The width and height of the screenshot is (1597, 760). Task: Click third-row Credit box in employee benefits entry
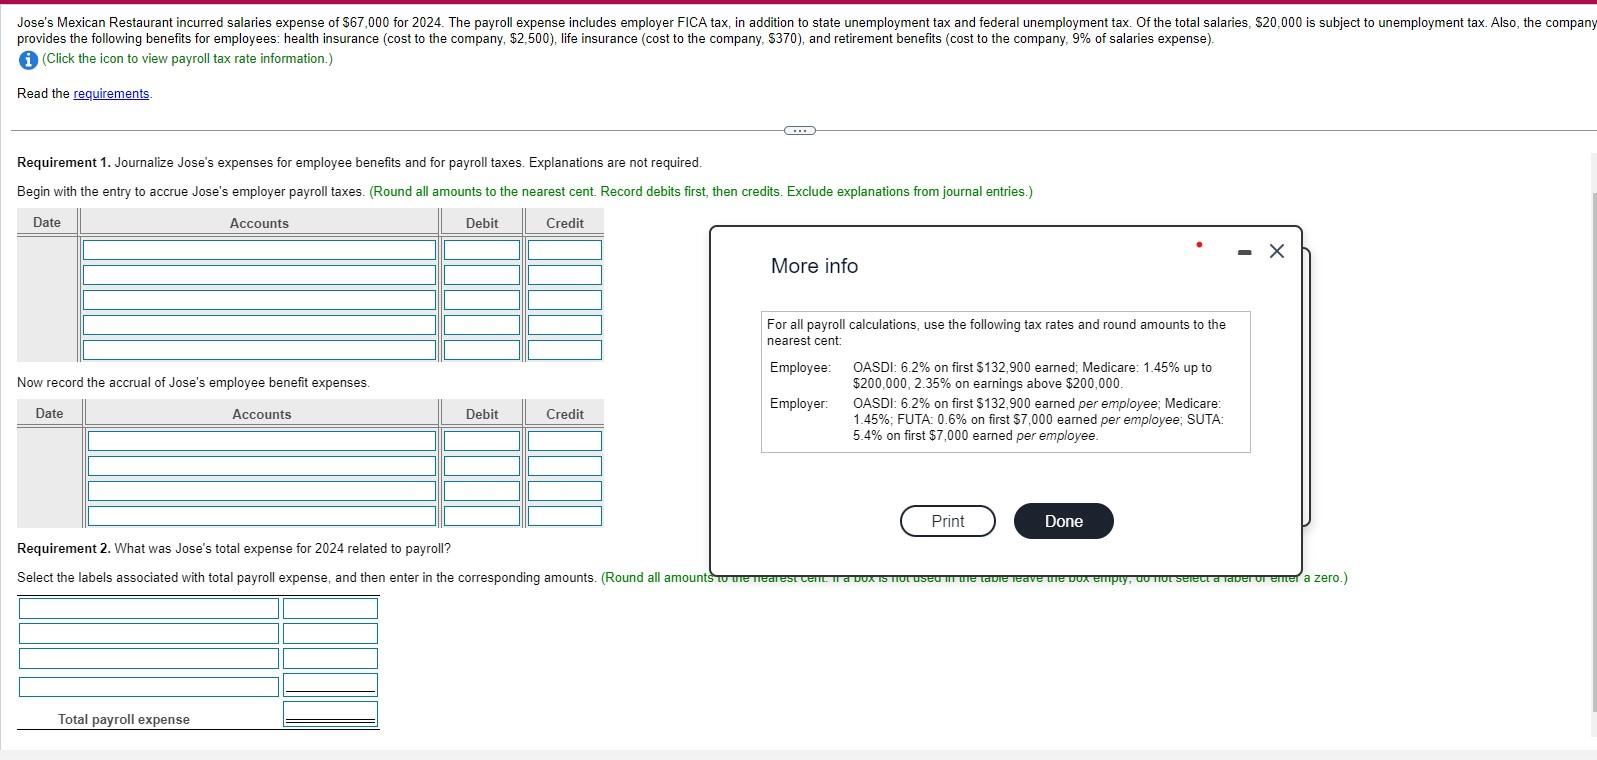coord(565,491)
